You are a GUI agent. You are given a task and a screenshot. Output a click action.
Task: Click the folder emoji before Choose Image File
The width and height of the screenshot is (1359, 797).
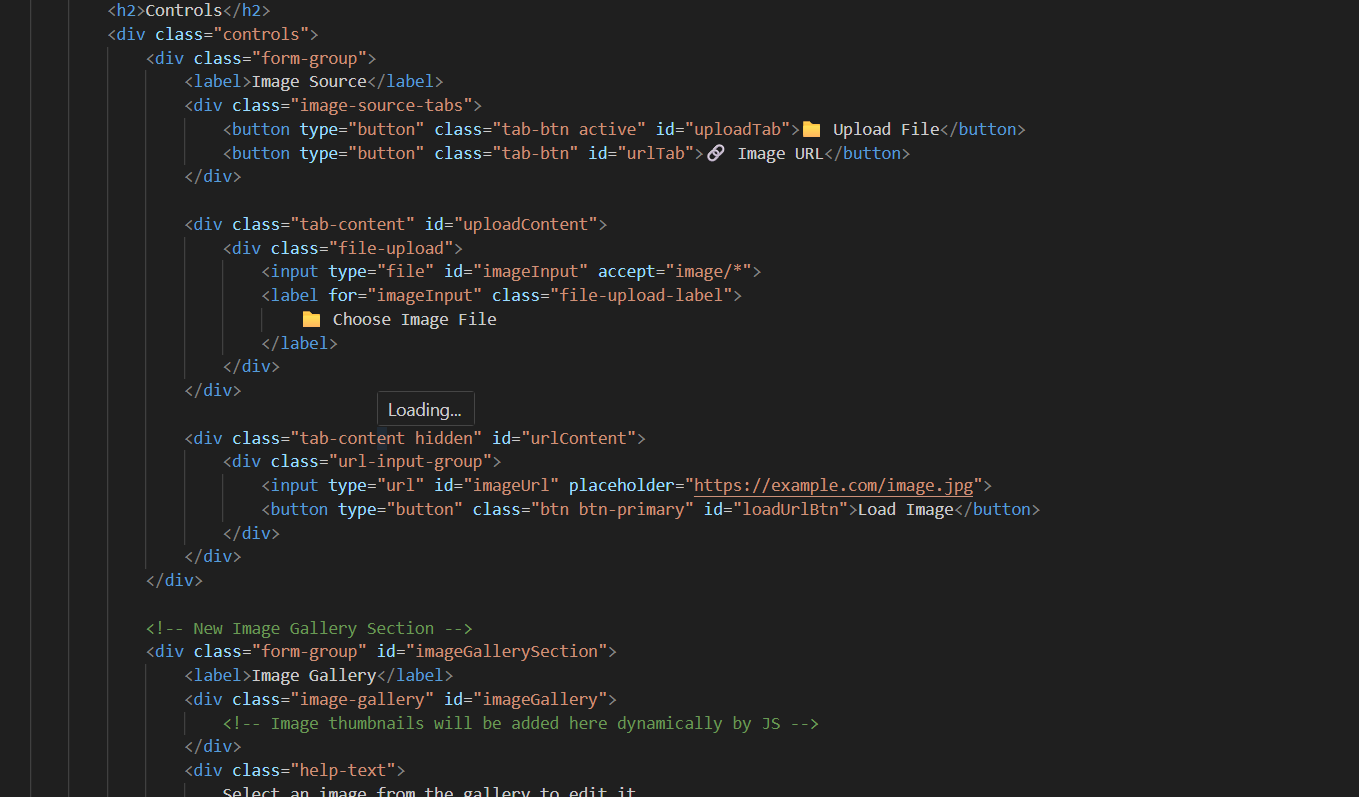click(x=312, y=319)
